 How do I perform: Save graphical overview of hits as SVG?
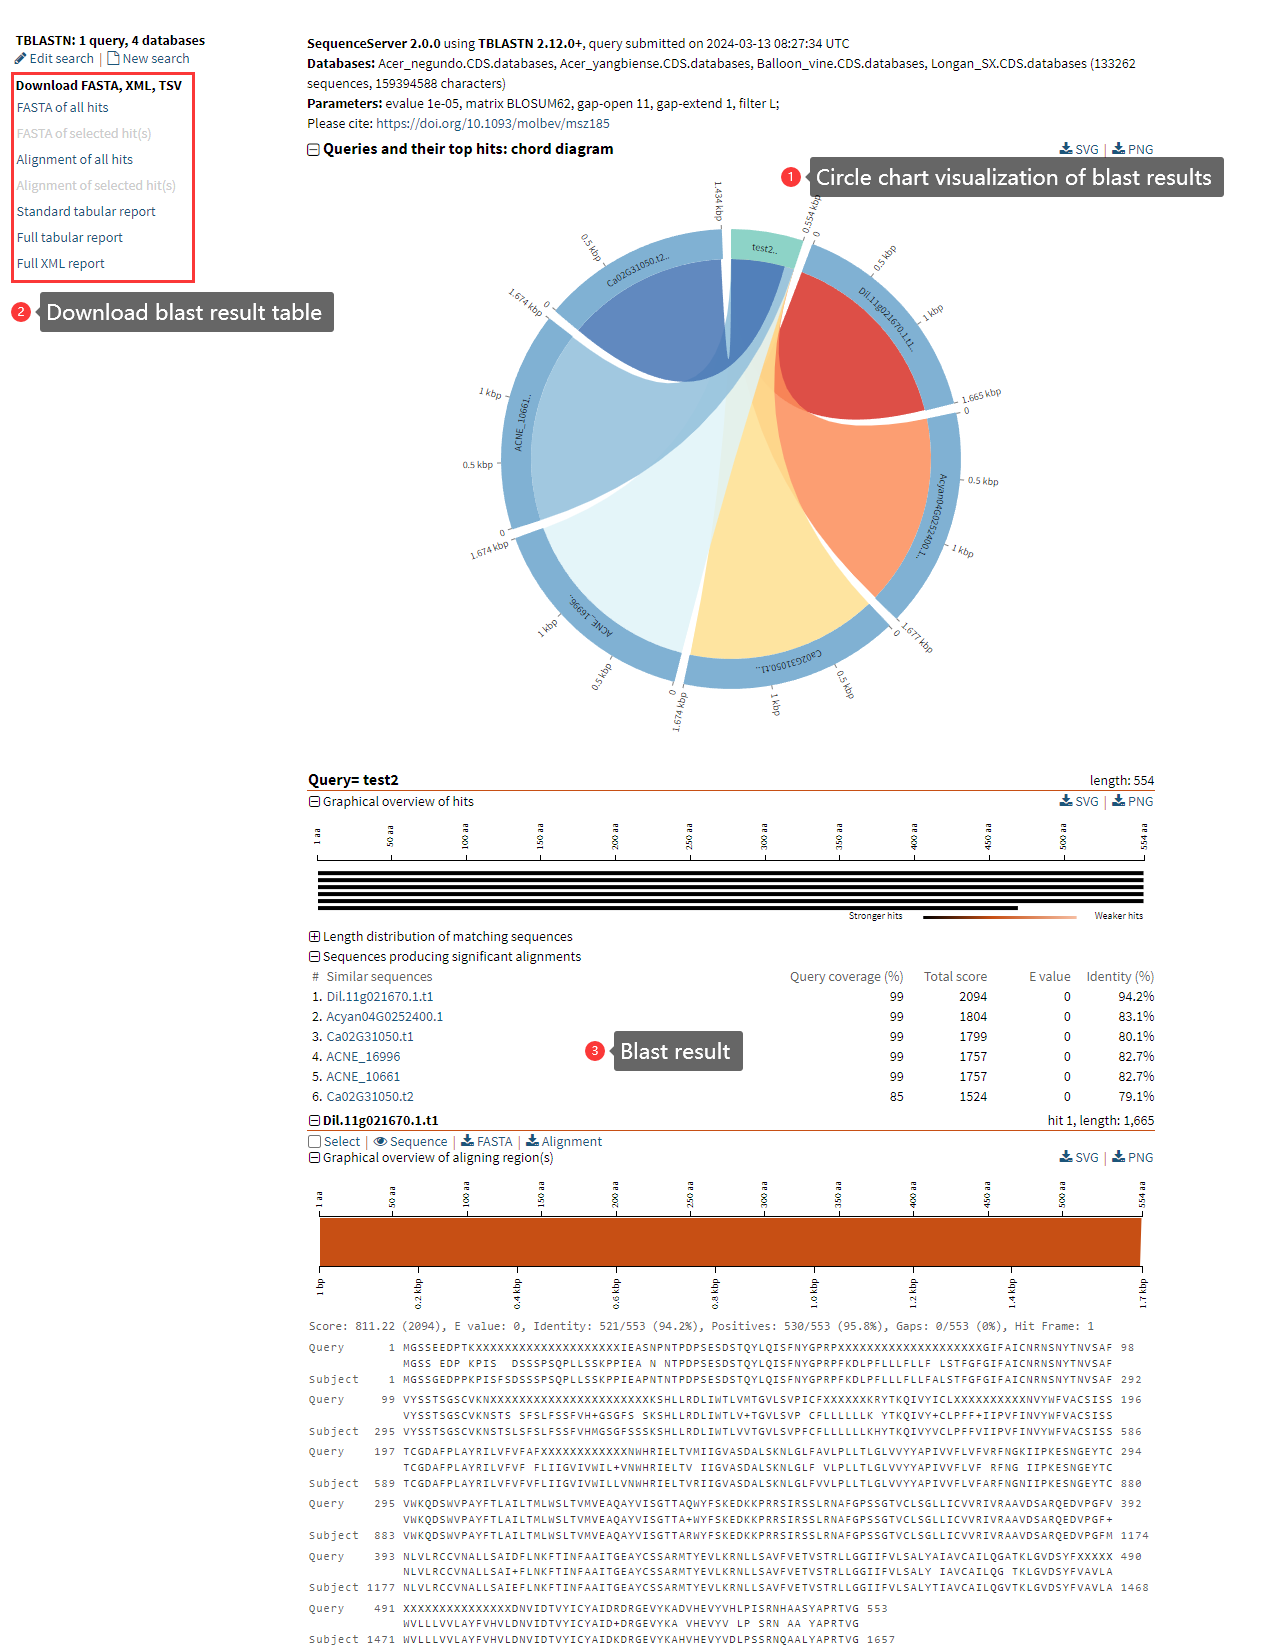(1078, 801)
